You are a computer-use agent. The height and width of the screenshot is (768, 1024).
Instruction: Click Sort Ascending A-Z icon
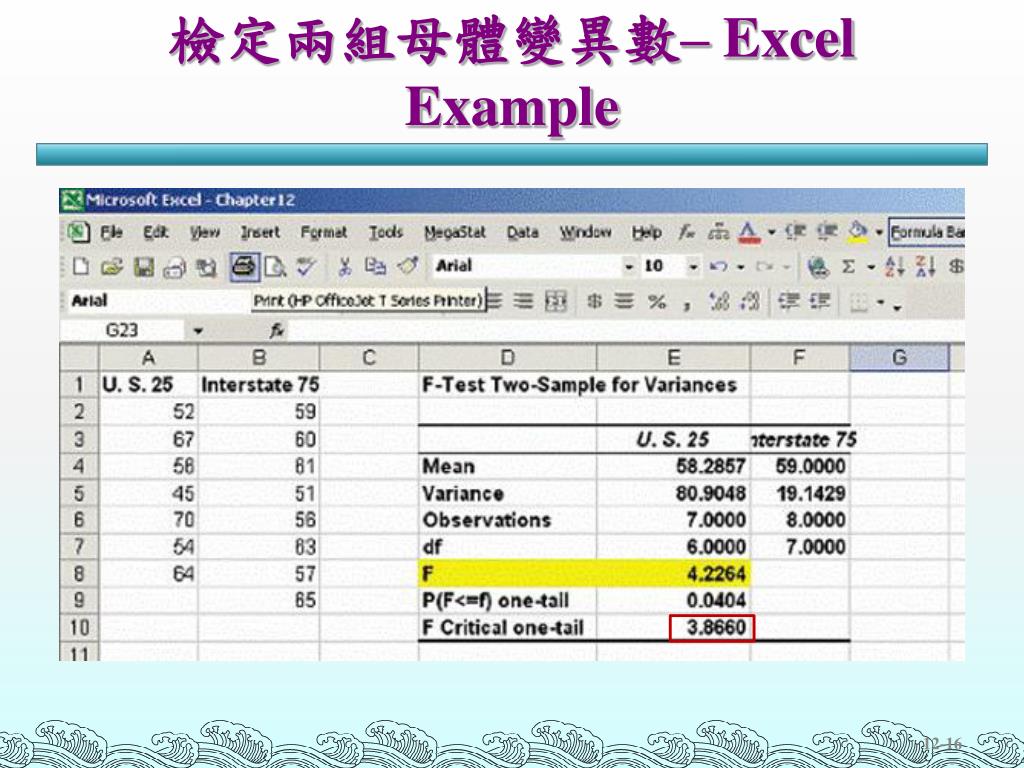pos(895,266)
